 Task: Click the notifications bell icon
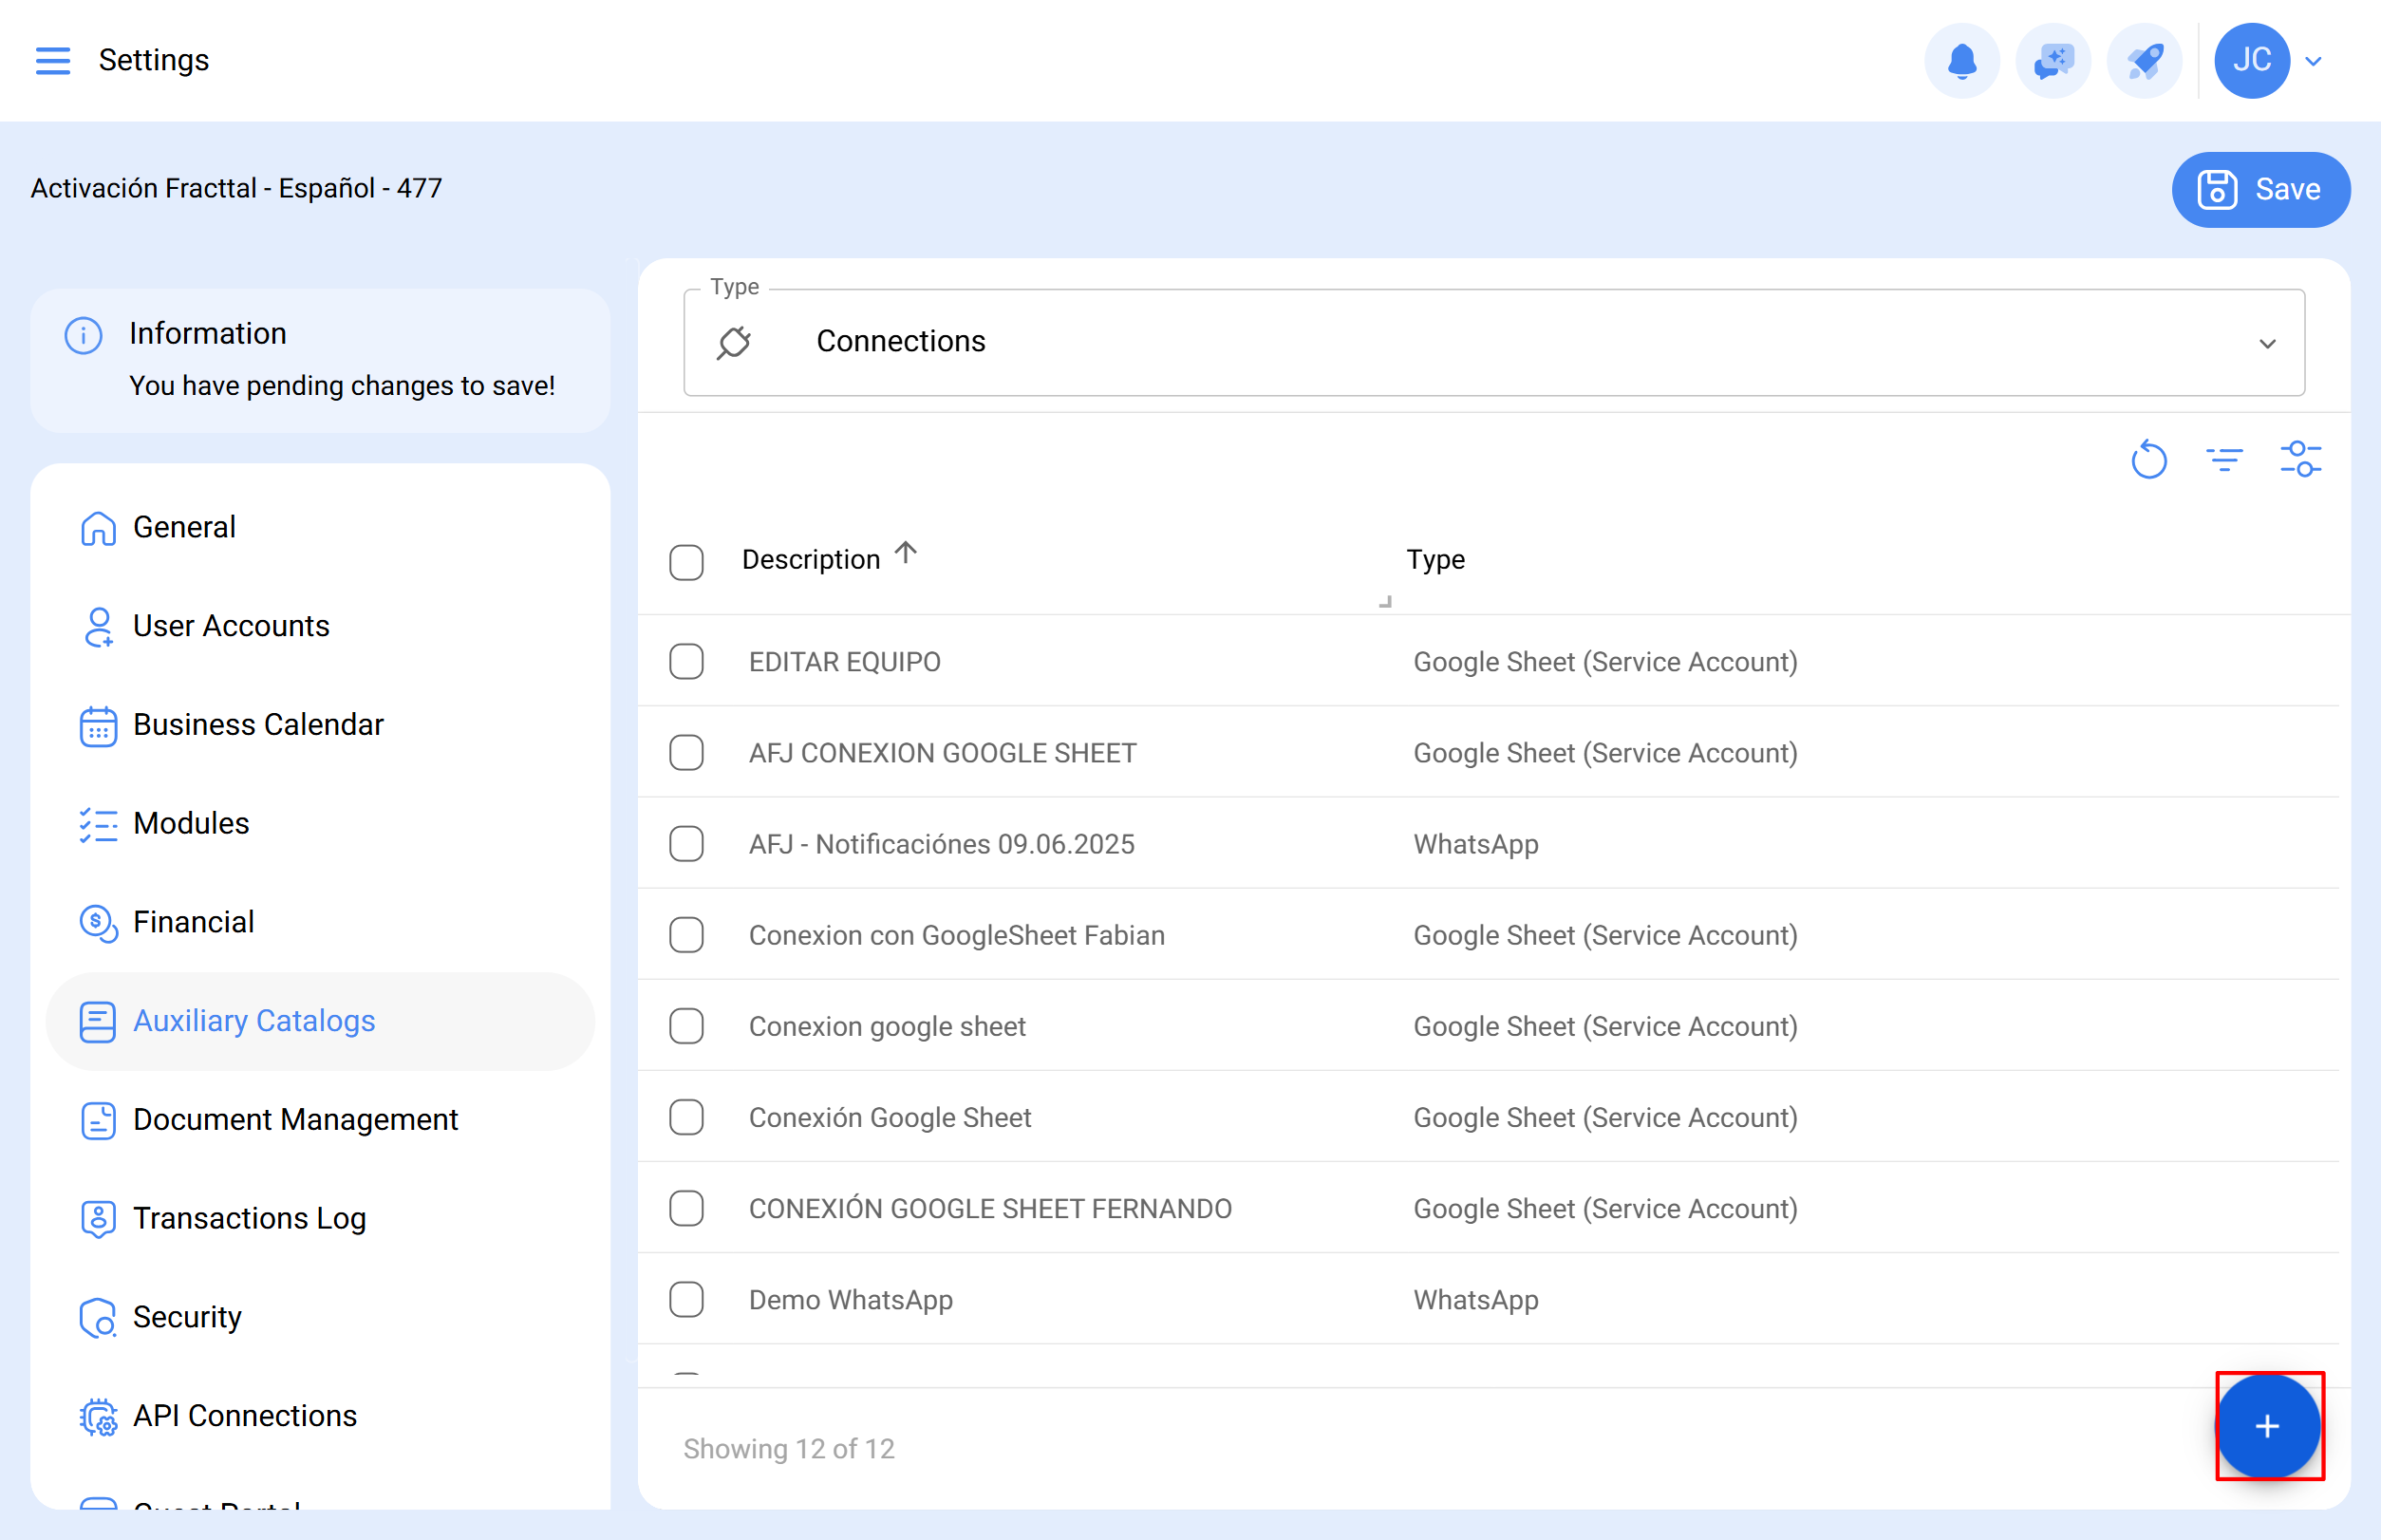(x=1961, y=61)
